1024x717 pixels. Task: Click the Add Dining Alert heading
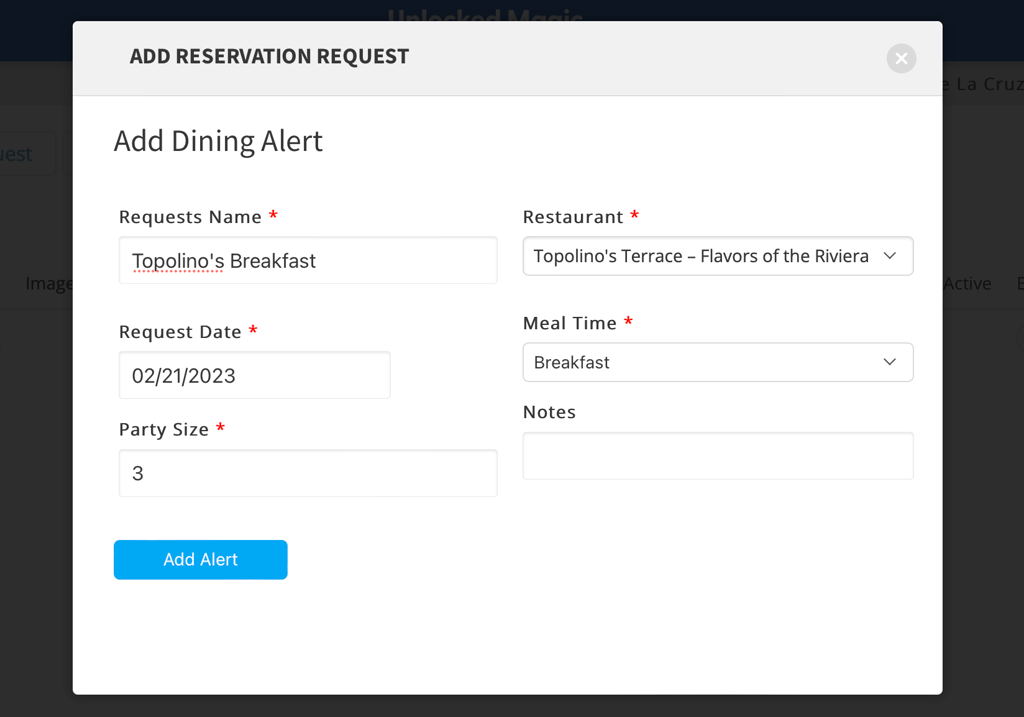point(218,141)
